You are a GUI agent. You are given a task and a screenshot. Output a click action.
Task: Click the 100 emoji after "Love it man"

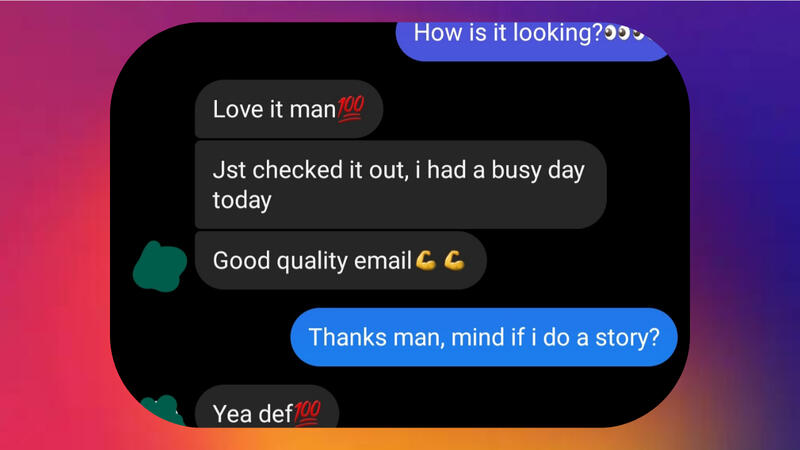click(x=351, y=109)
